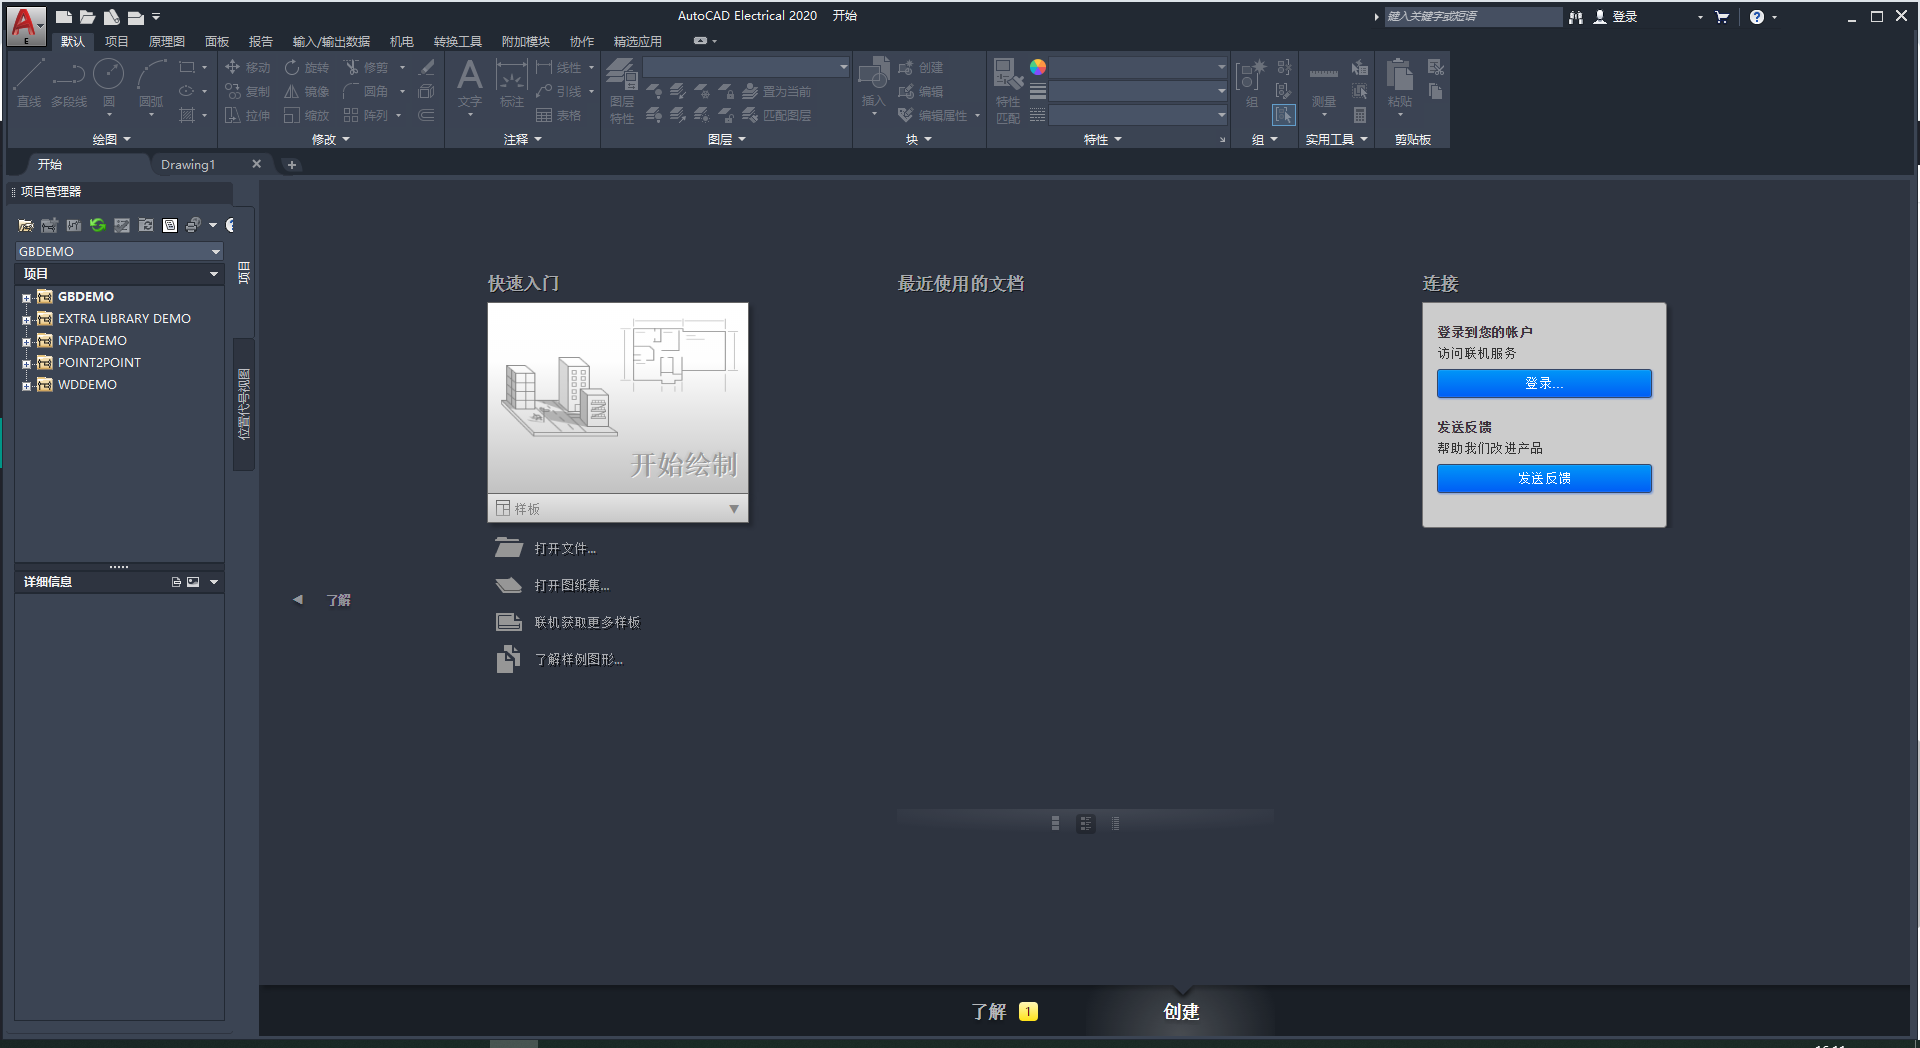Click the Open file icon in quick access toolbar
This screenshot has height=1048, width=1920.
tap(87, 17)
